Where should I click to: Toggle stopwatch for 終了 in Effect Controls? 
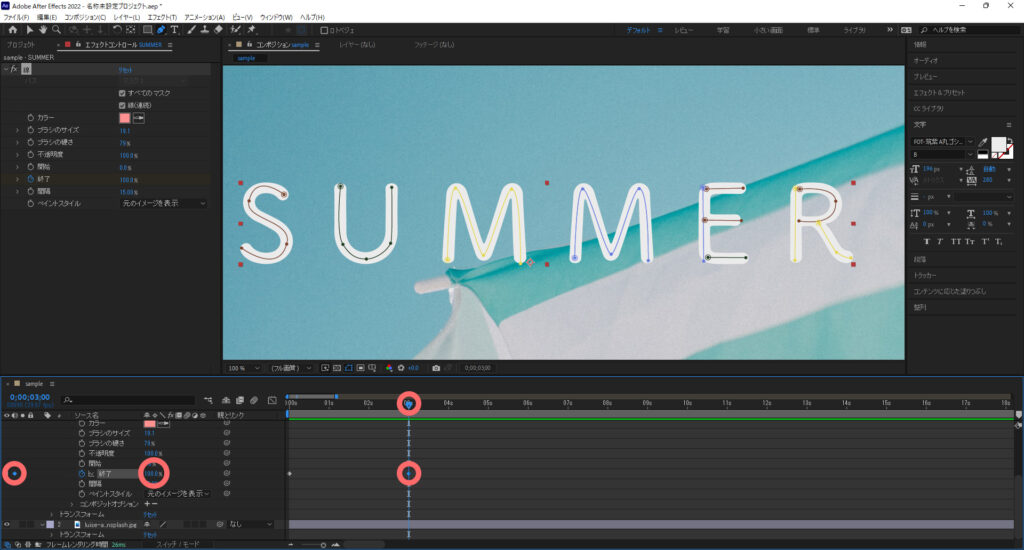[x=29, y=179]
